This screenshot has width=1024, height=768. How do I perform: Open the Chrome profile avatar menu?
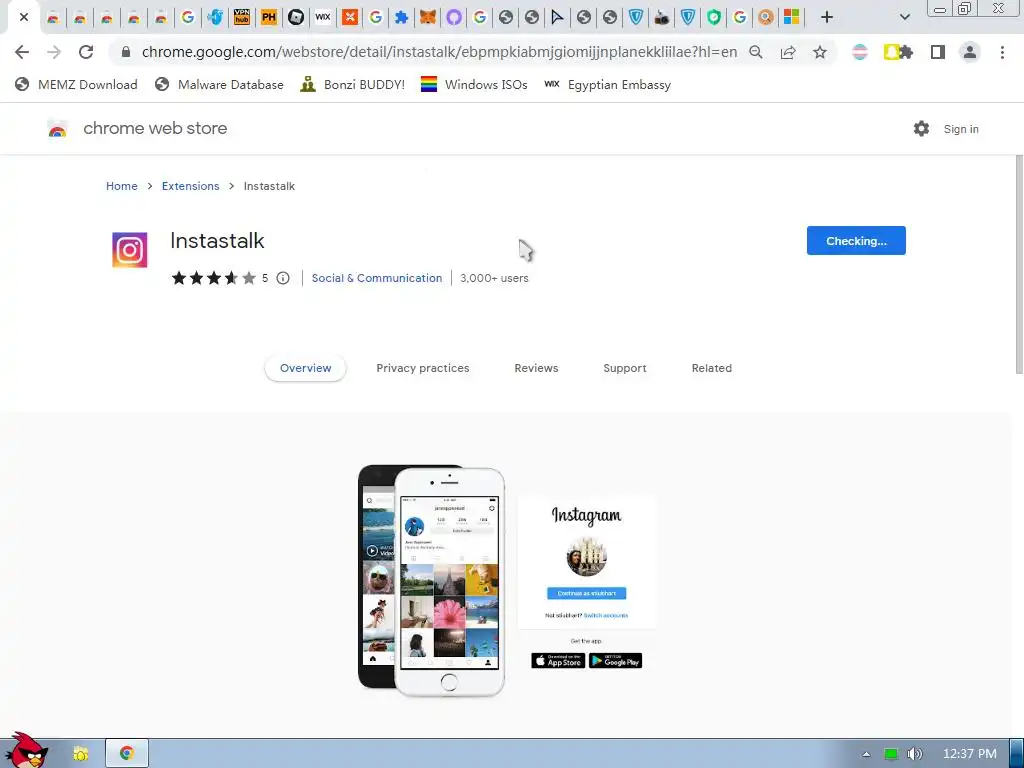click(x=970, y=52)
